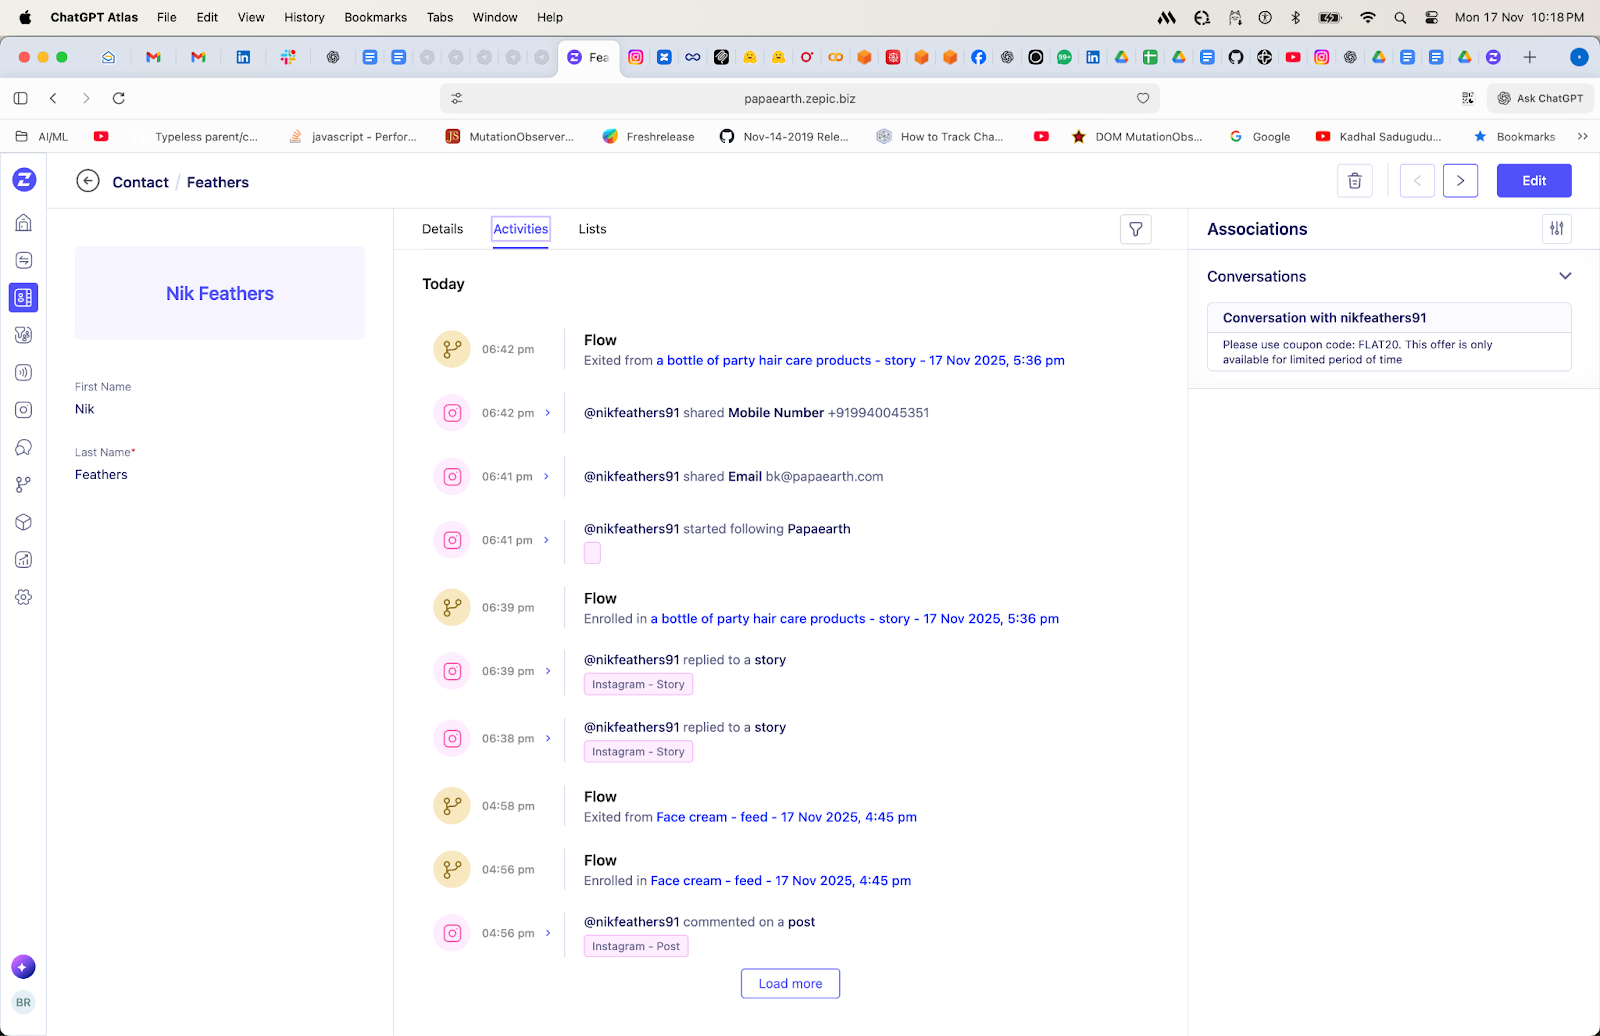
Task: Switch to the Lists tab
Action: pyautogui.click(x=592, y=229)
